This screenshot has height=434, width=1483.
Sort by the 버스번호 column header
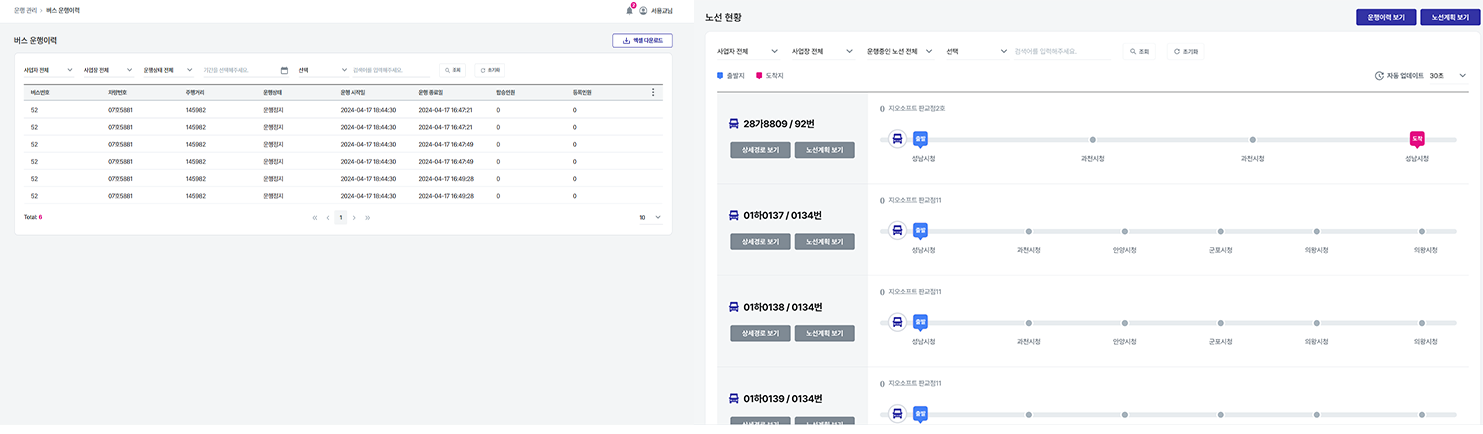point(41,92)
